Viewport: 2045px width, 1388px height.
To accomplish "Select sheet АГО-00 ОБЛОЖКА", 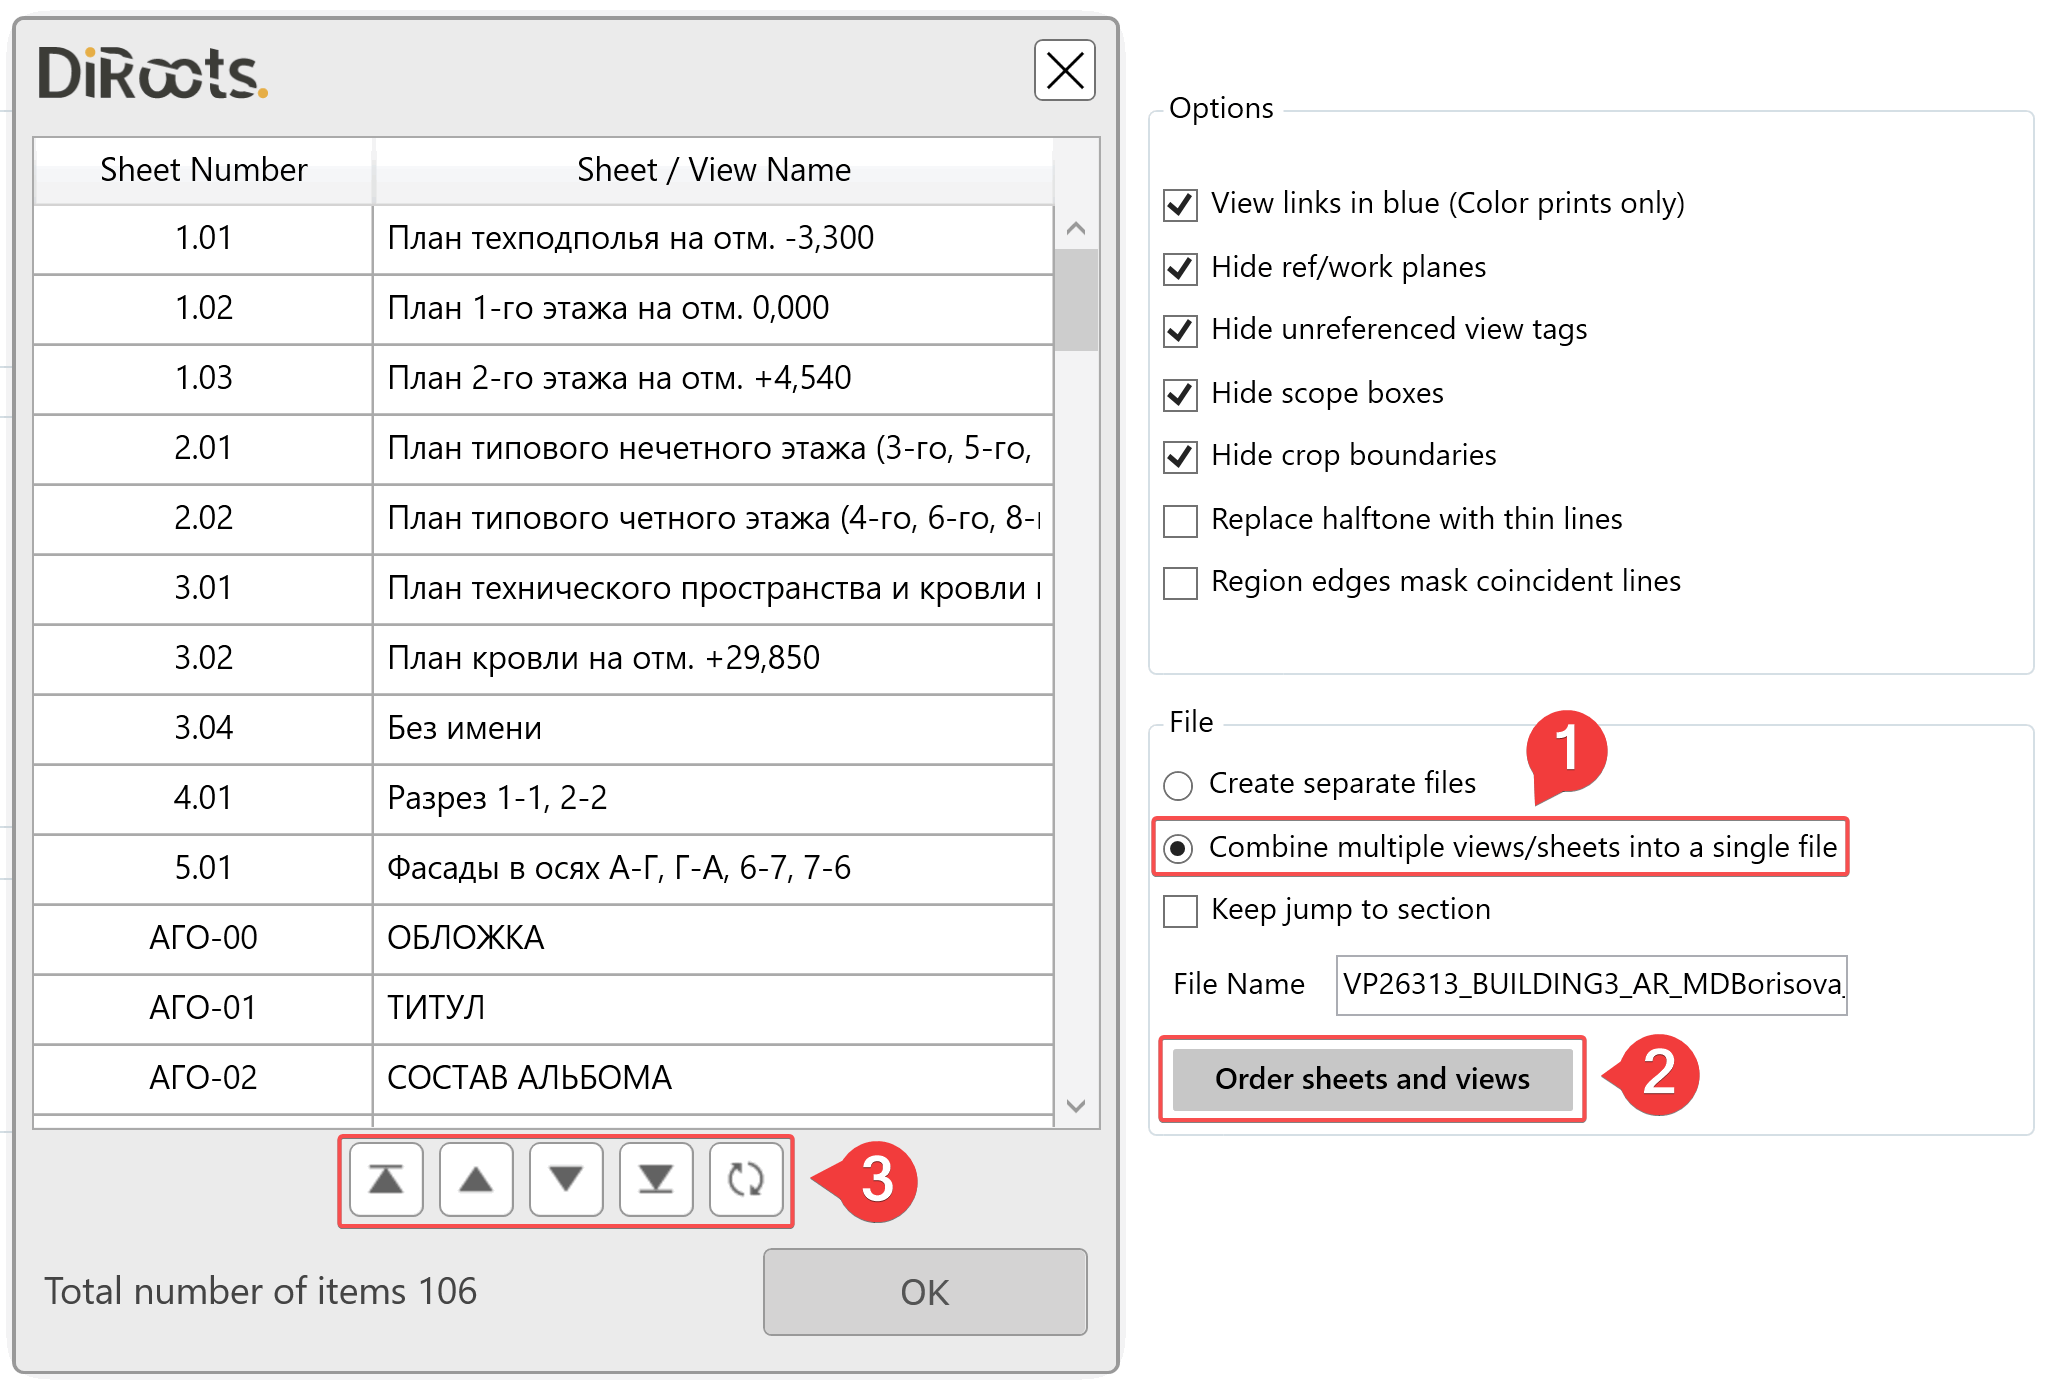I will coord(543,939).
